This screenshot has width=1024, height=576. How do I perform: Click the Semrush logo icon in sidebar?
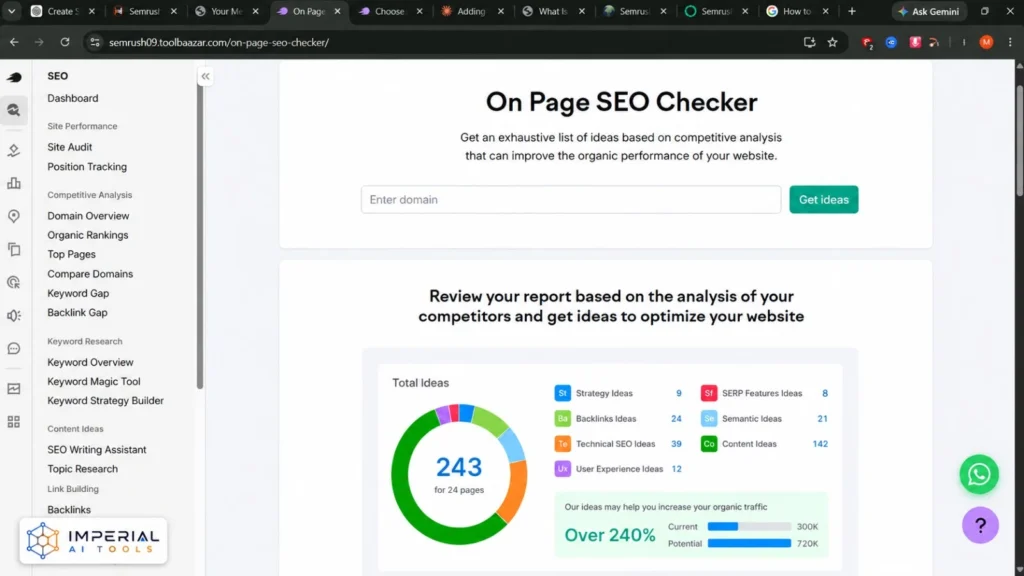coord(14,77)
